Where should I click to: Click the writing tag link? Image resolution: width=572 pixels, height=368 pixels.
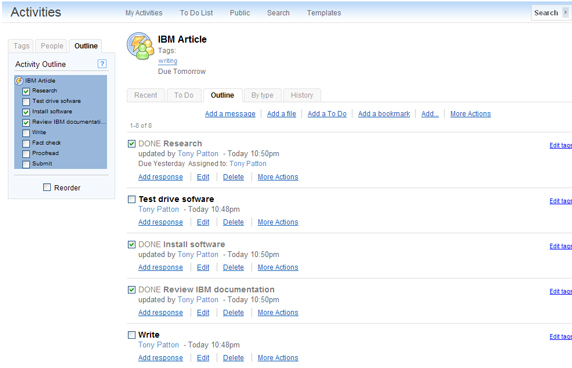point(167,61)
